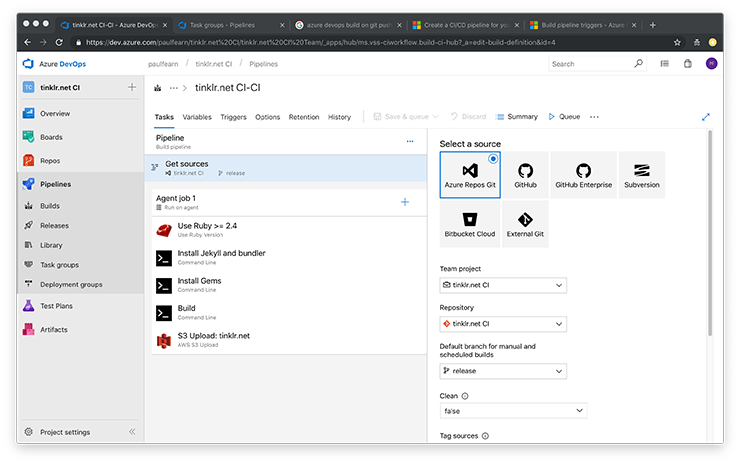Open the user profile avatar

coord(712,63)
